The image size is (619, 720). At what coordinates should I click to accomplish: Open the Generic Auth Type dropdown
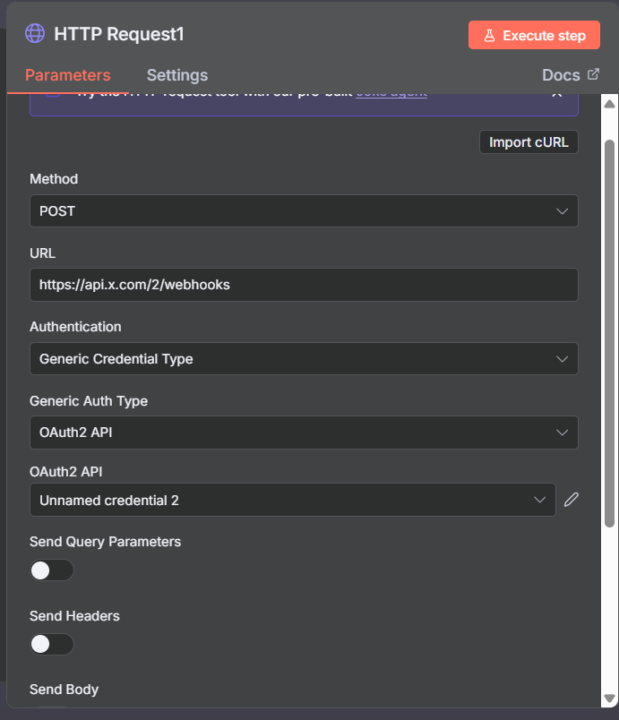click(303, 433)
